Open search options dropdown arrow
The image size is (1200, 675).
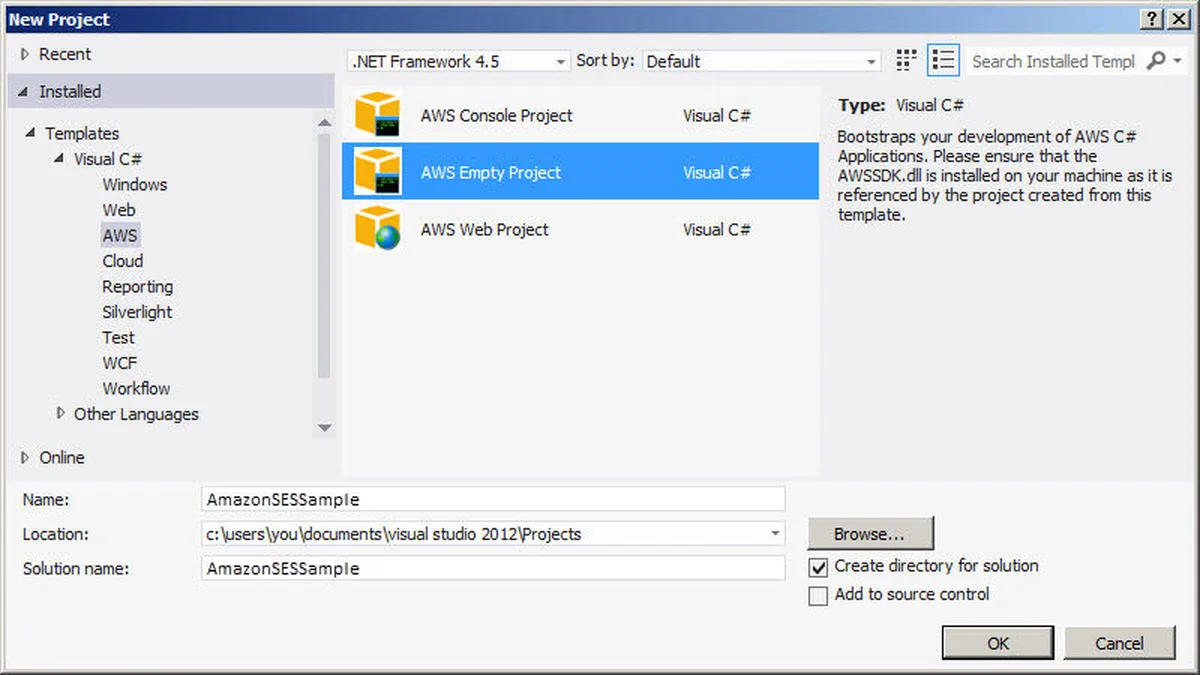1177,61
